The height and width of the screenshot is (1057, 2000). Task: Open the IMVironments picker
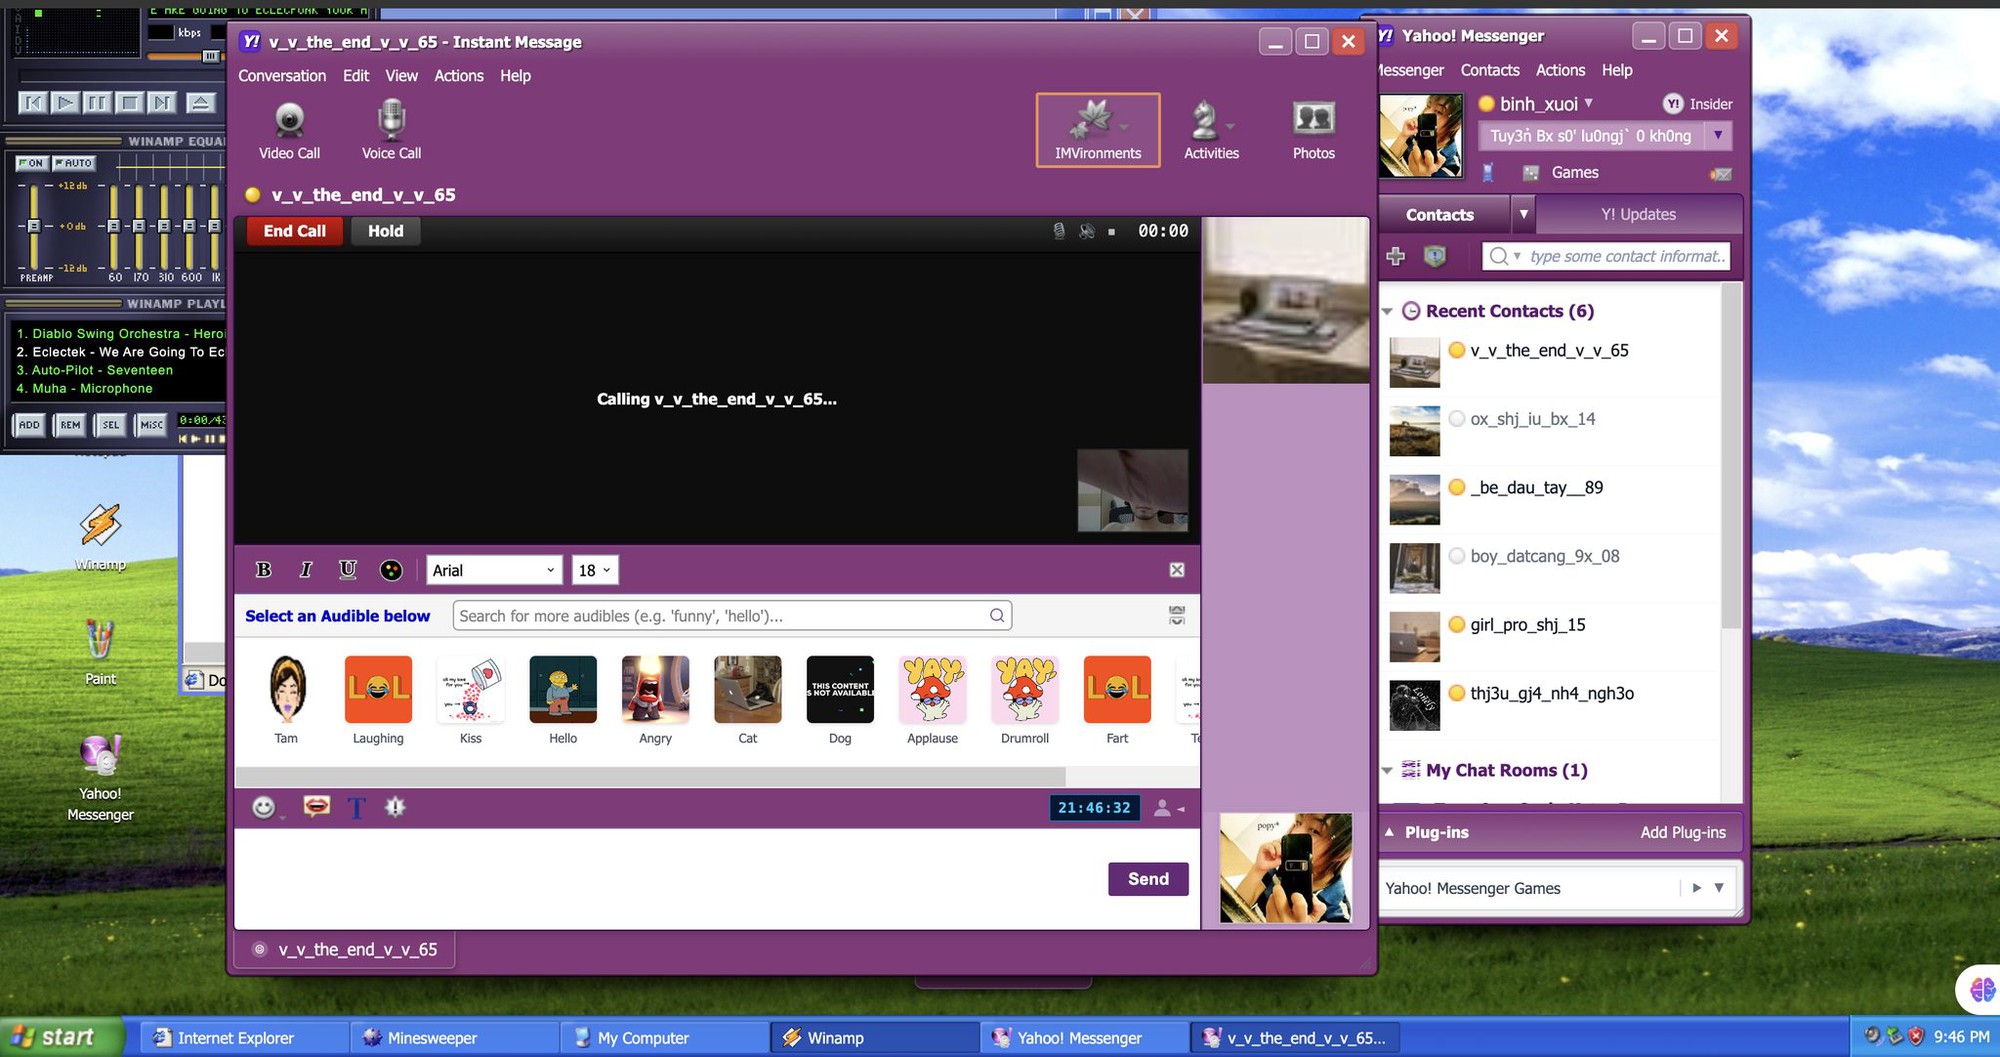[1096, 128]
